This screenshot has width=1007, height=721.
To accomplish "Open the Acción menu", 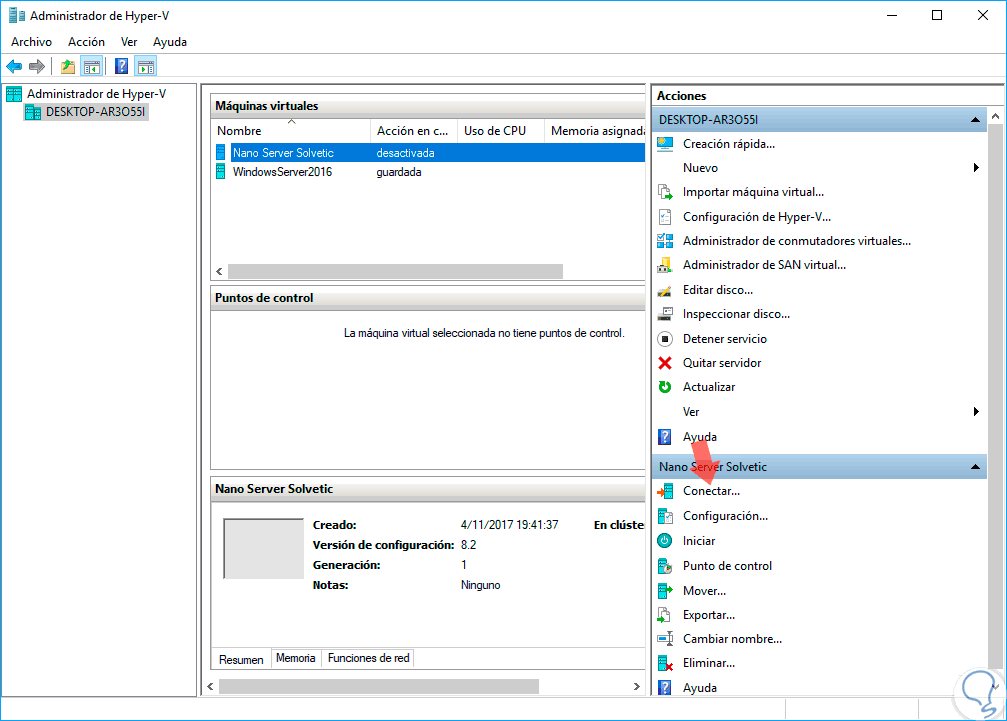I will (86, 42).
